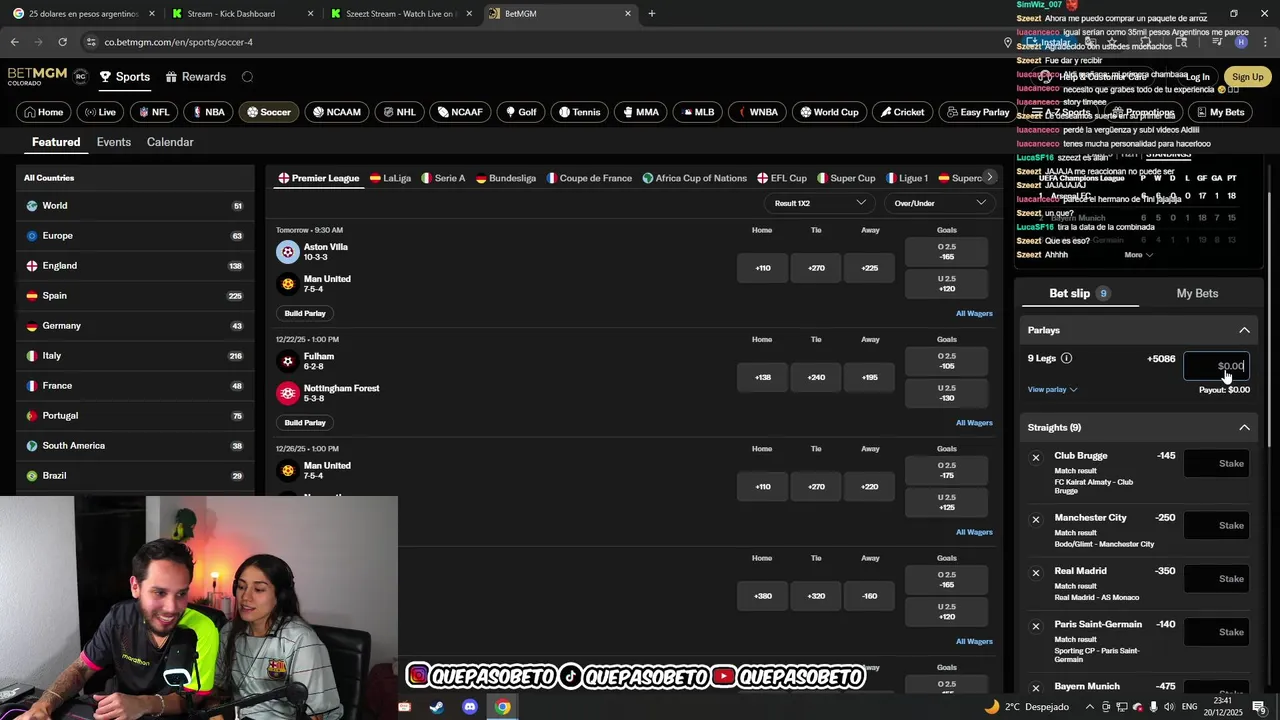The image size is (1280, 720).
Task: Show info about 9 Legs parlay
Action: 1066,358
